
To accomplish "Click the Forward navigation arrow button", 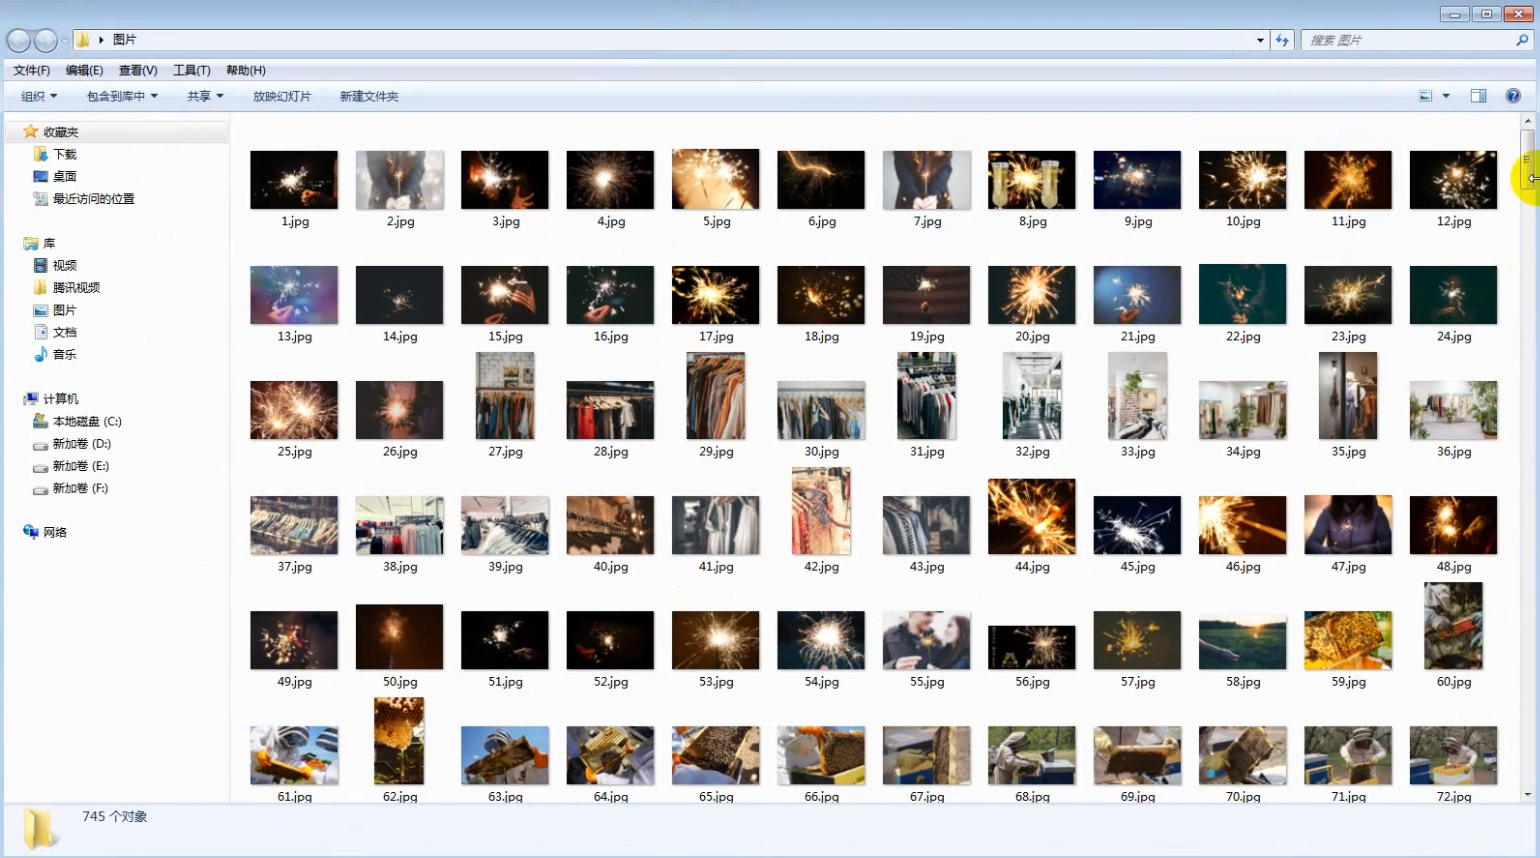I will [46, 40].
